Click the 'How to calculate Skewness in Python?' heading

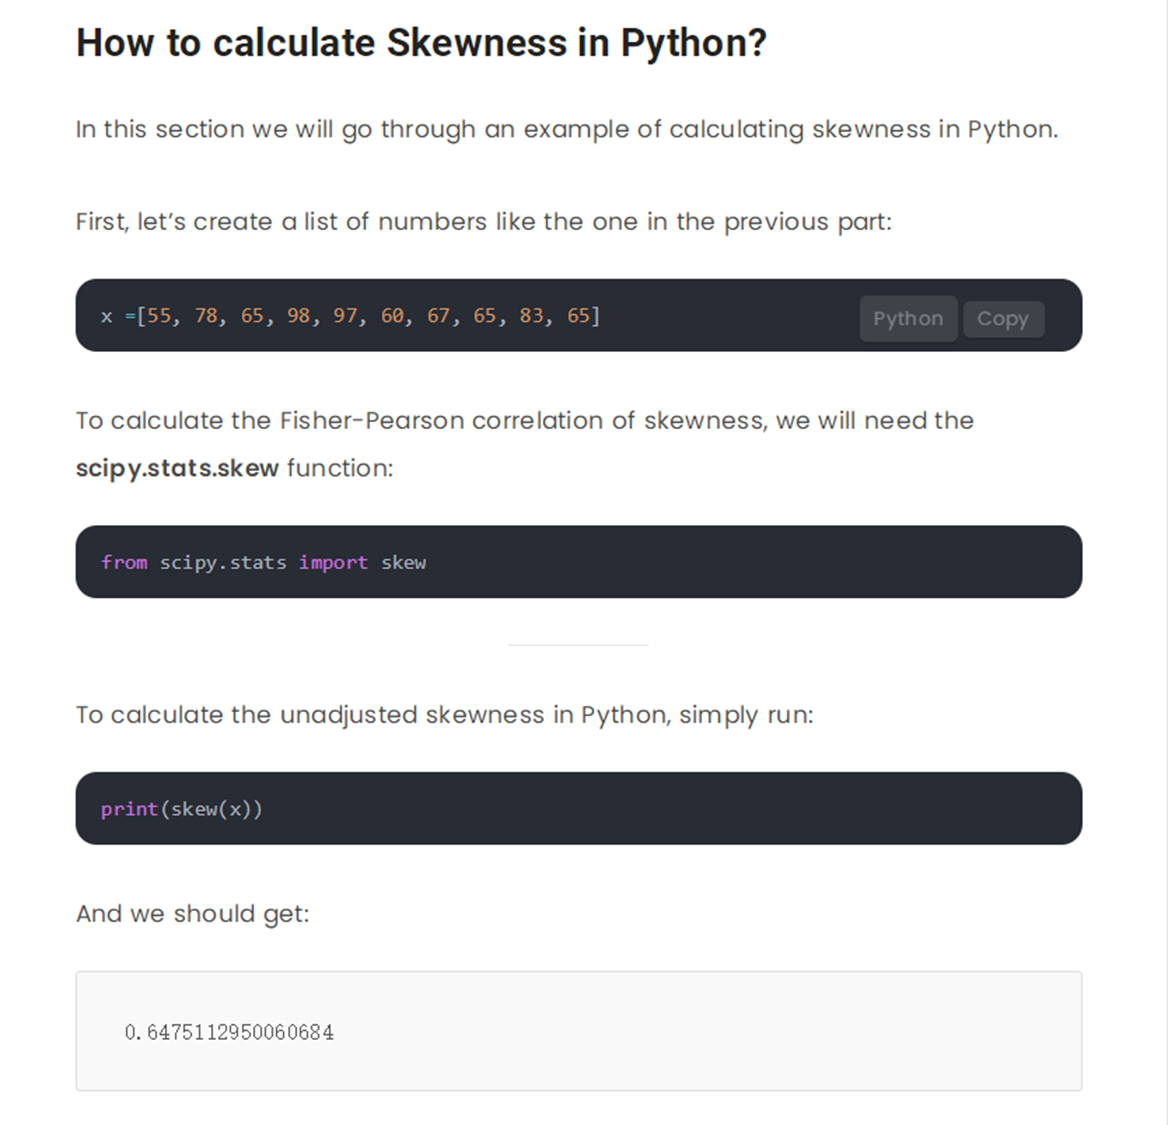tap(421, 43)
